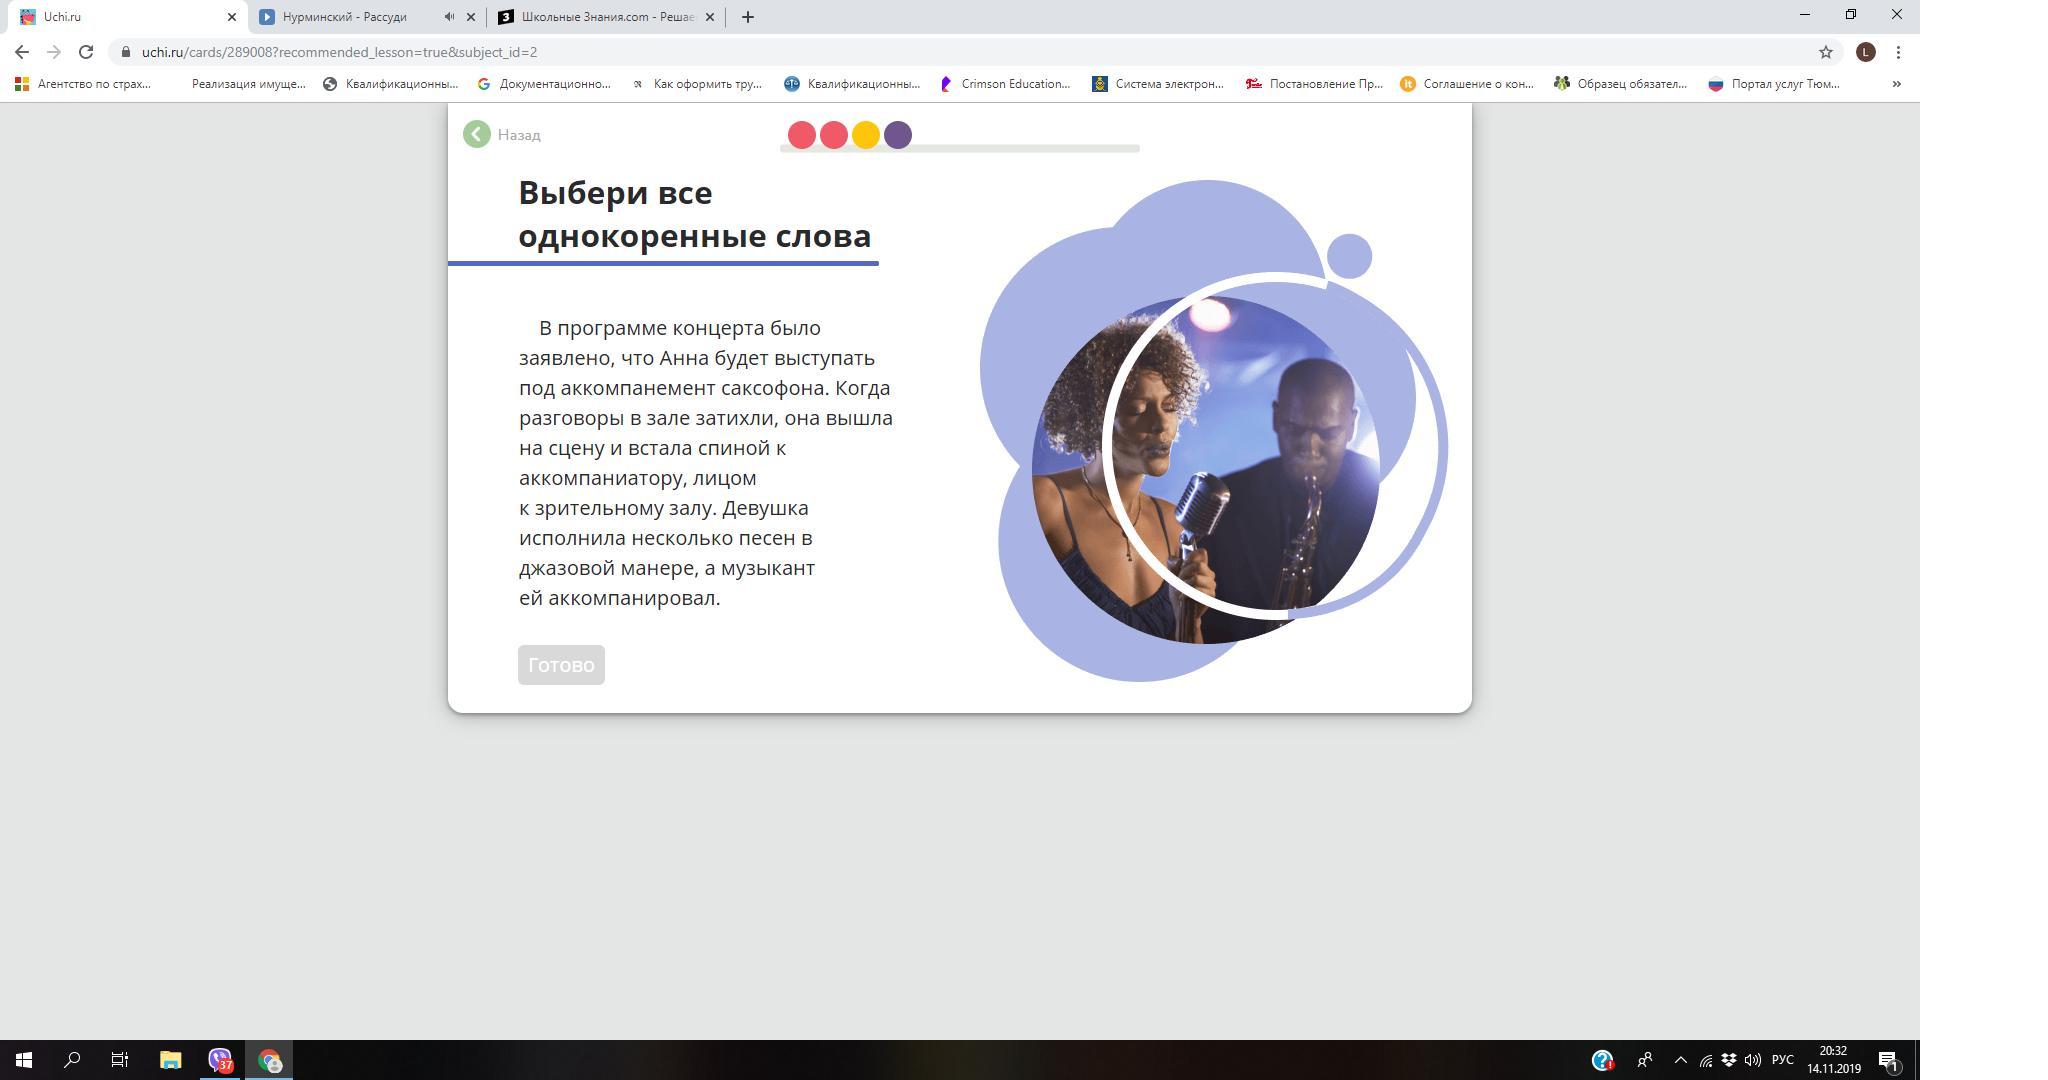Switch to Нурминский - Рассуди tab
This screenshot has width=2048, height=1080.
[344, 17]
